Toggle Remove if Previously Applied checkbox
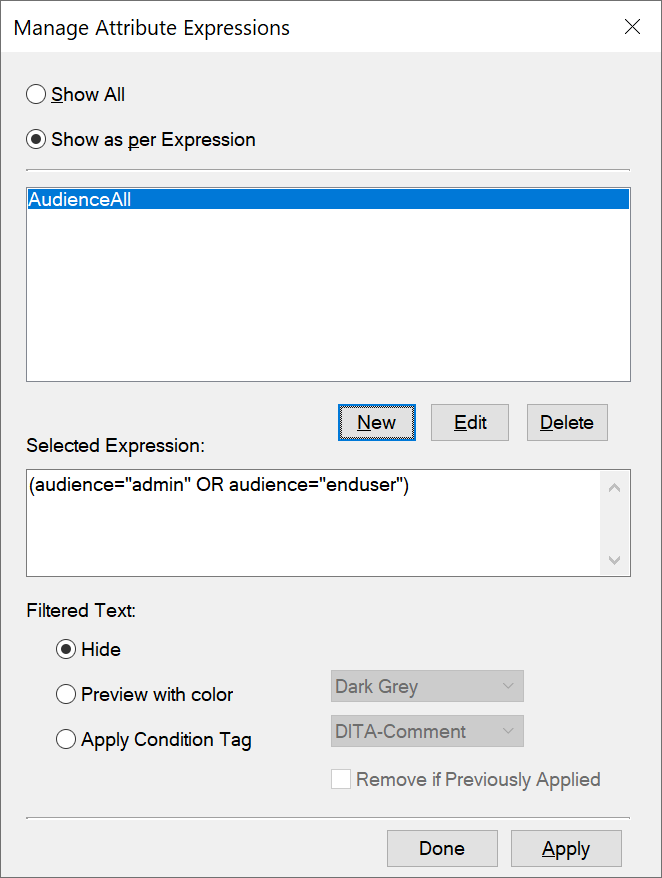Image resolution: width=662 pixels, height=878 pixels. click(342, 779)
